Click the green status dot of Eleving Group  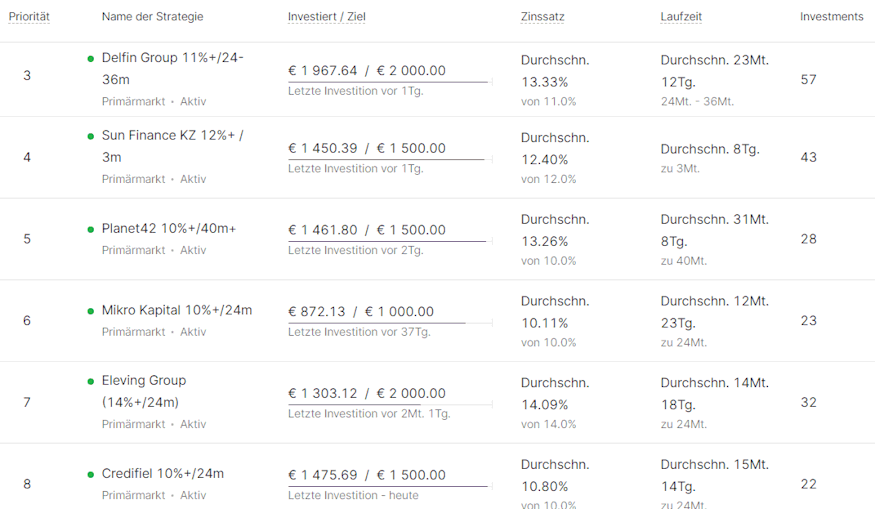coord(90,381)
